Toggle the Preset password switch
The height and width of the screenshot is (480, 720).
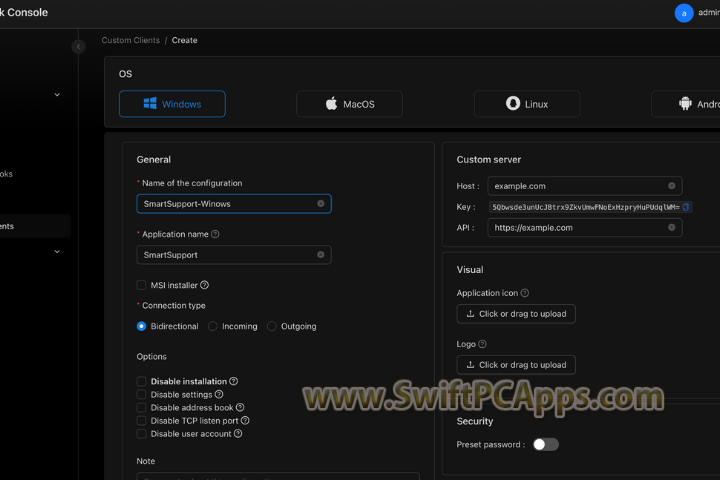click(546, 445)
